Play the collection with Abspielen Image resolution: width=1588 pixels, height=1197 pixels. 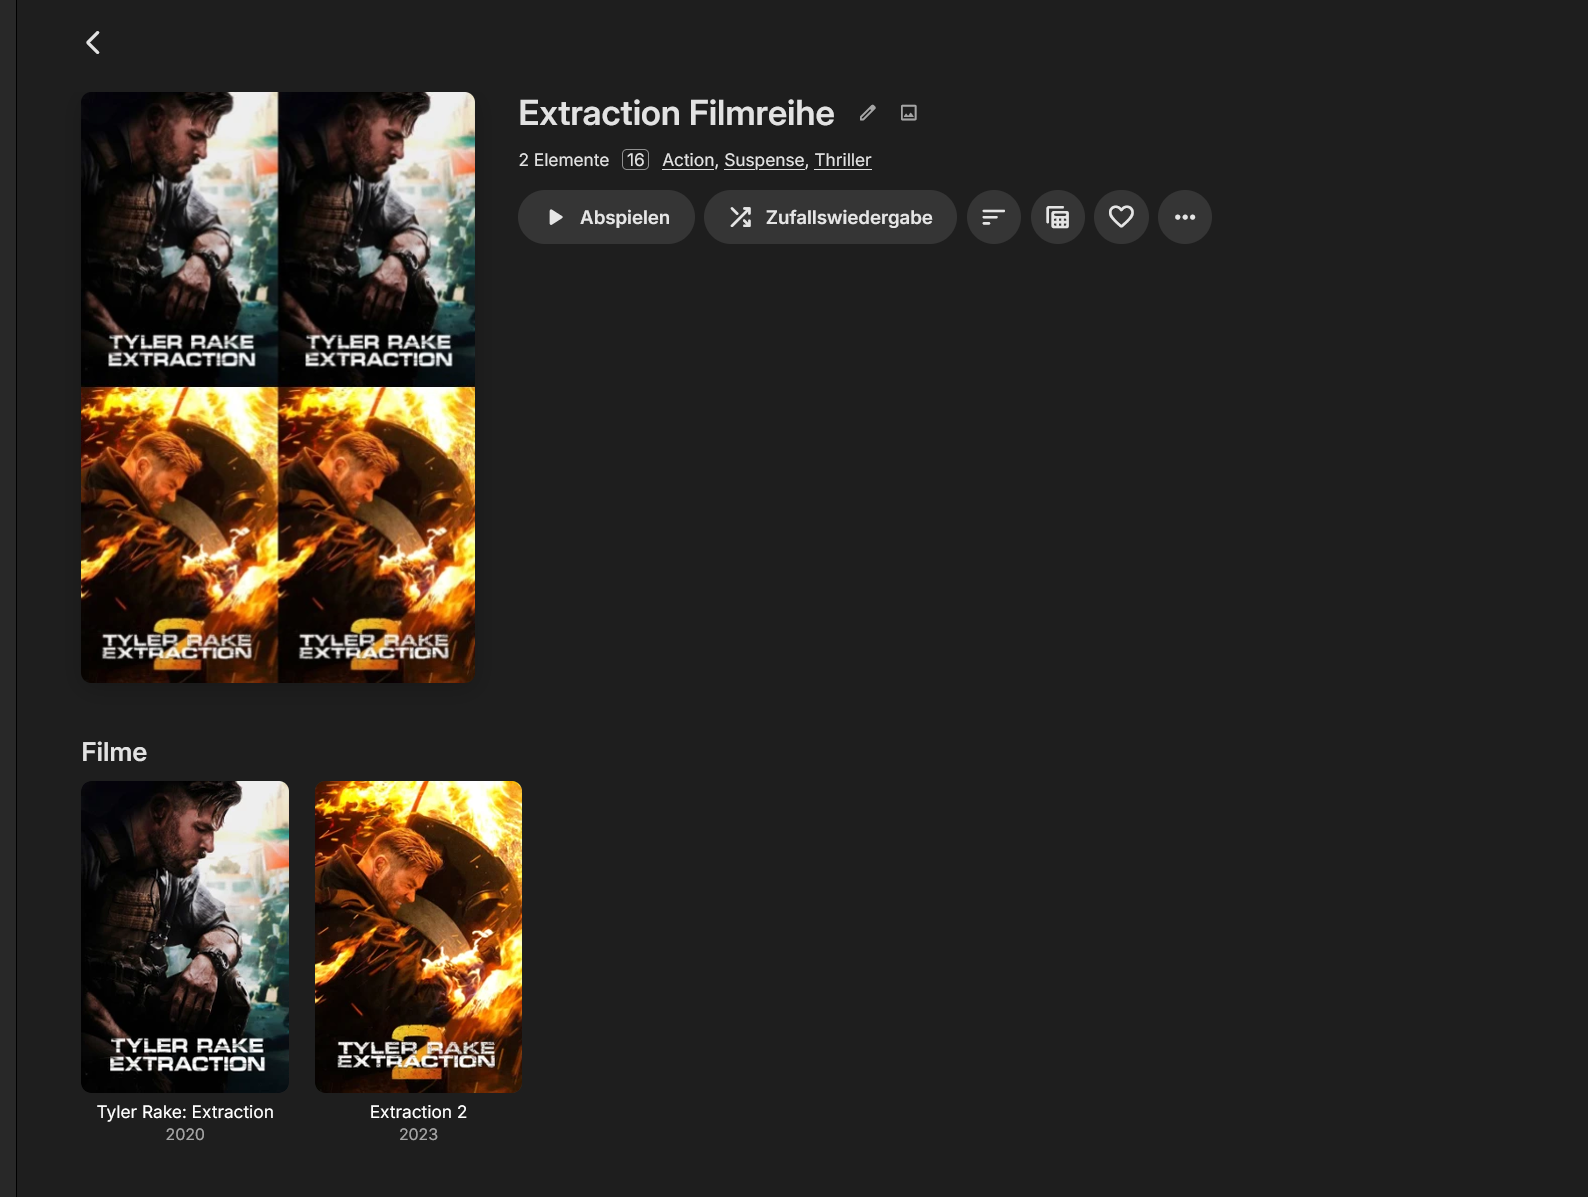point(606,217)
